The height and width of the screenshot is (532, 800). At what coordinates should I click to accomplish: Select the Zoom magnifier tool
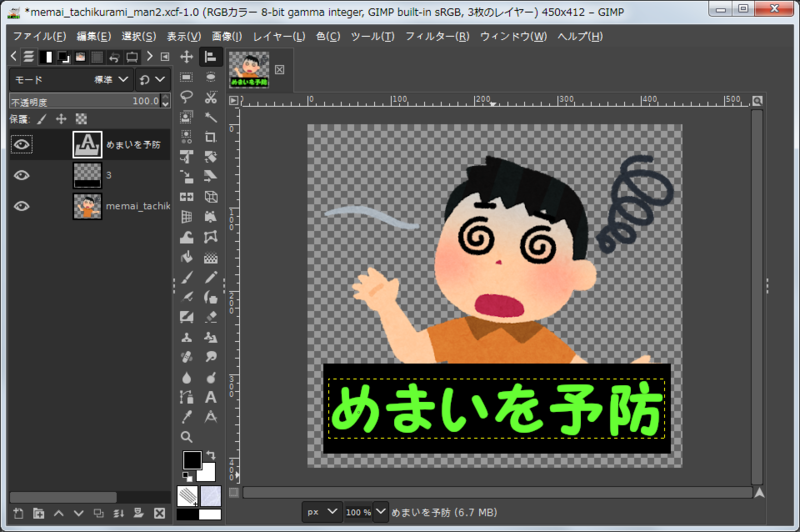pos(186,437)
